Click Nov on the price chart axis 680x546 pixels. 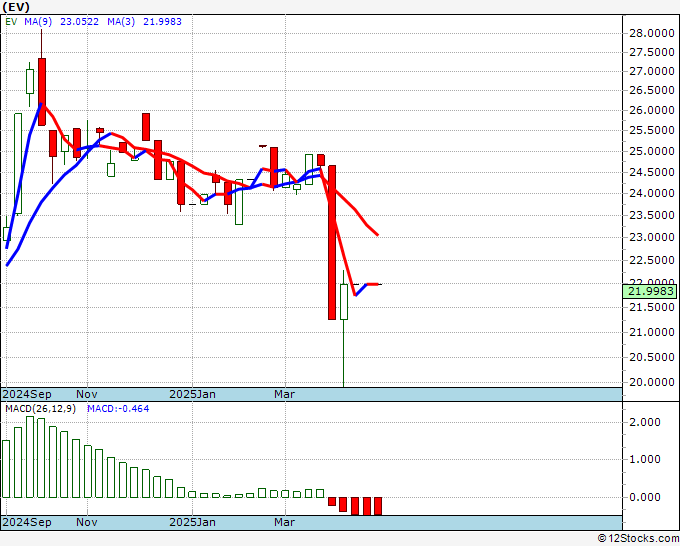(87, 395)
